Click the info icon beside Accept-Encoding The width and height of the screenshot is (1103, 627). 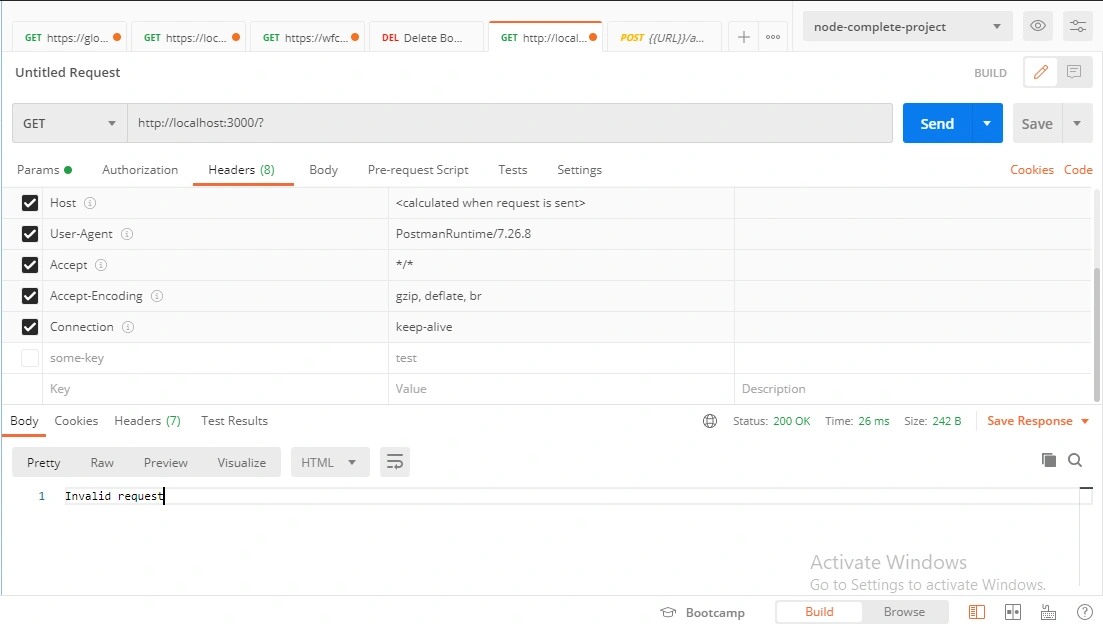157,296
